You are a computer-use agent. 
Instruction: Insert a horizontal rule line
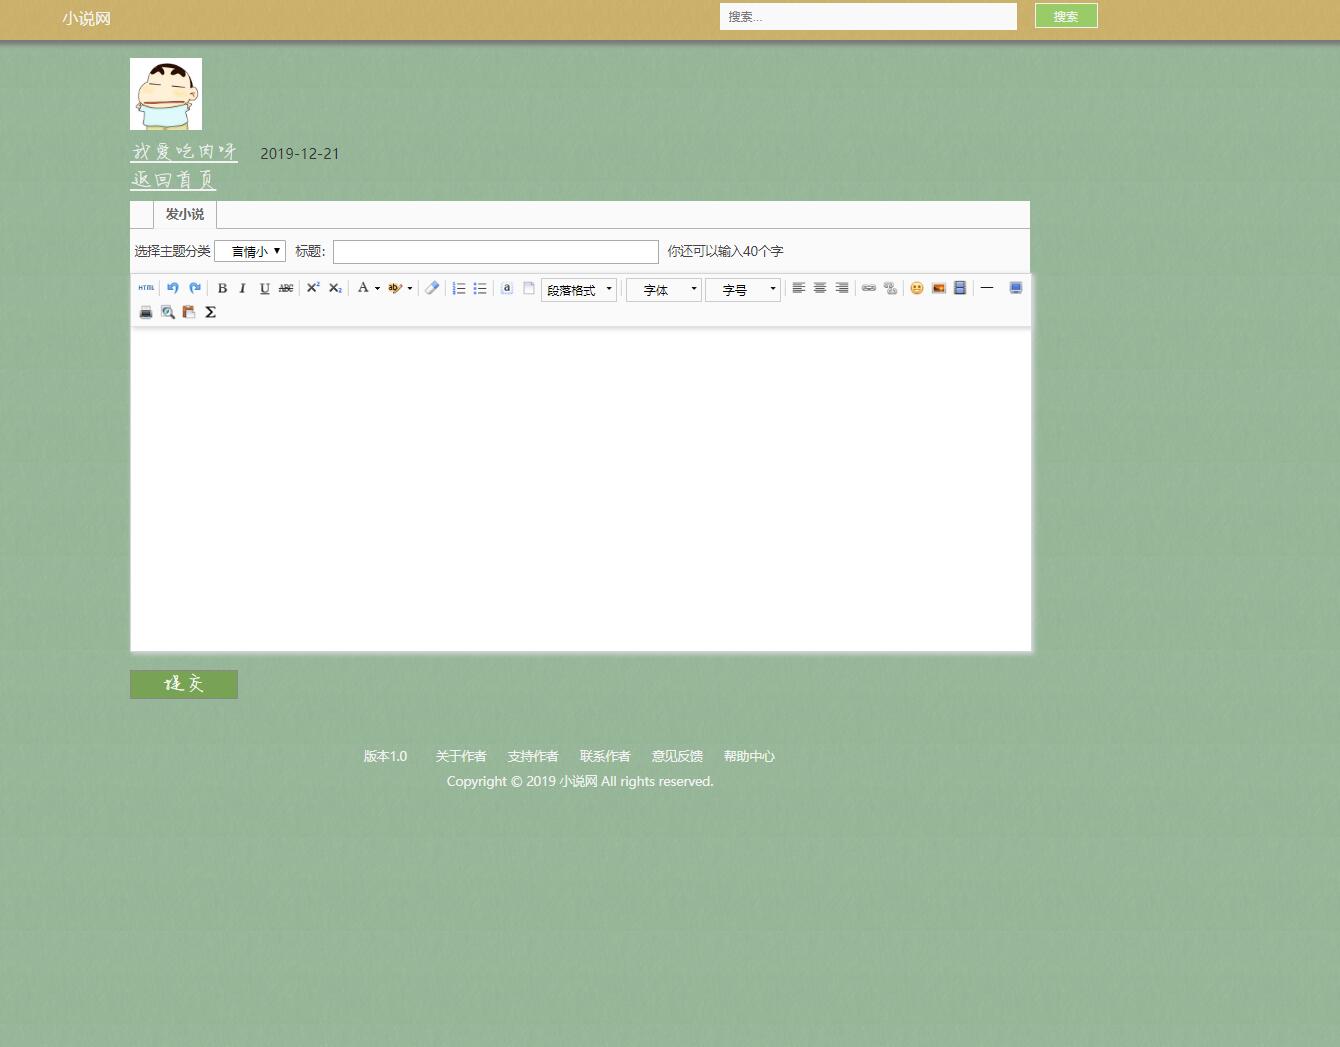987,288
